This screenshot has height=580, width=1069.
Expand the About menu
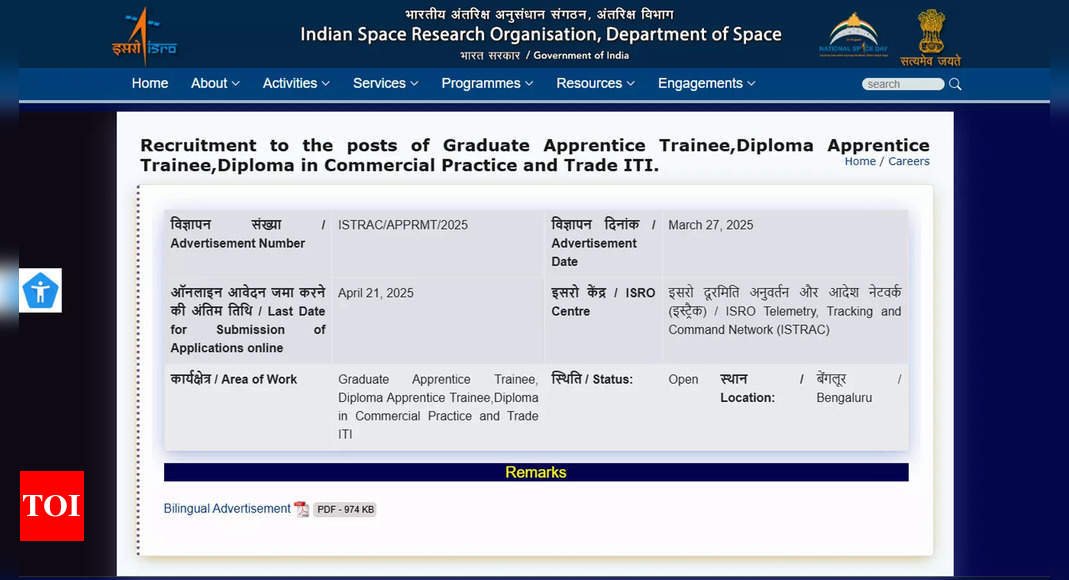click(x=215, y=83)
